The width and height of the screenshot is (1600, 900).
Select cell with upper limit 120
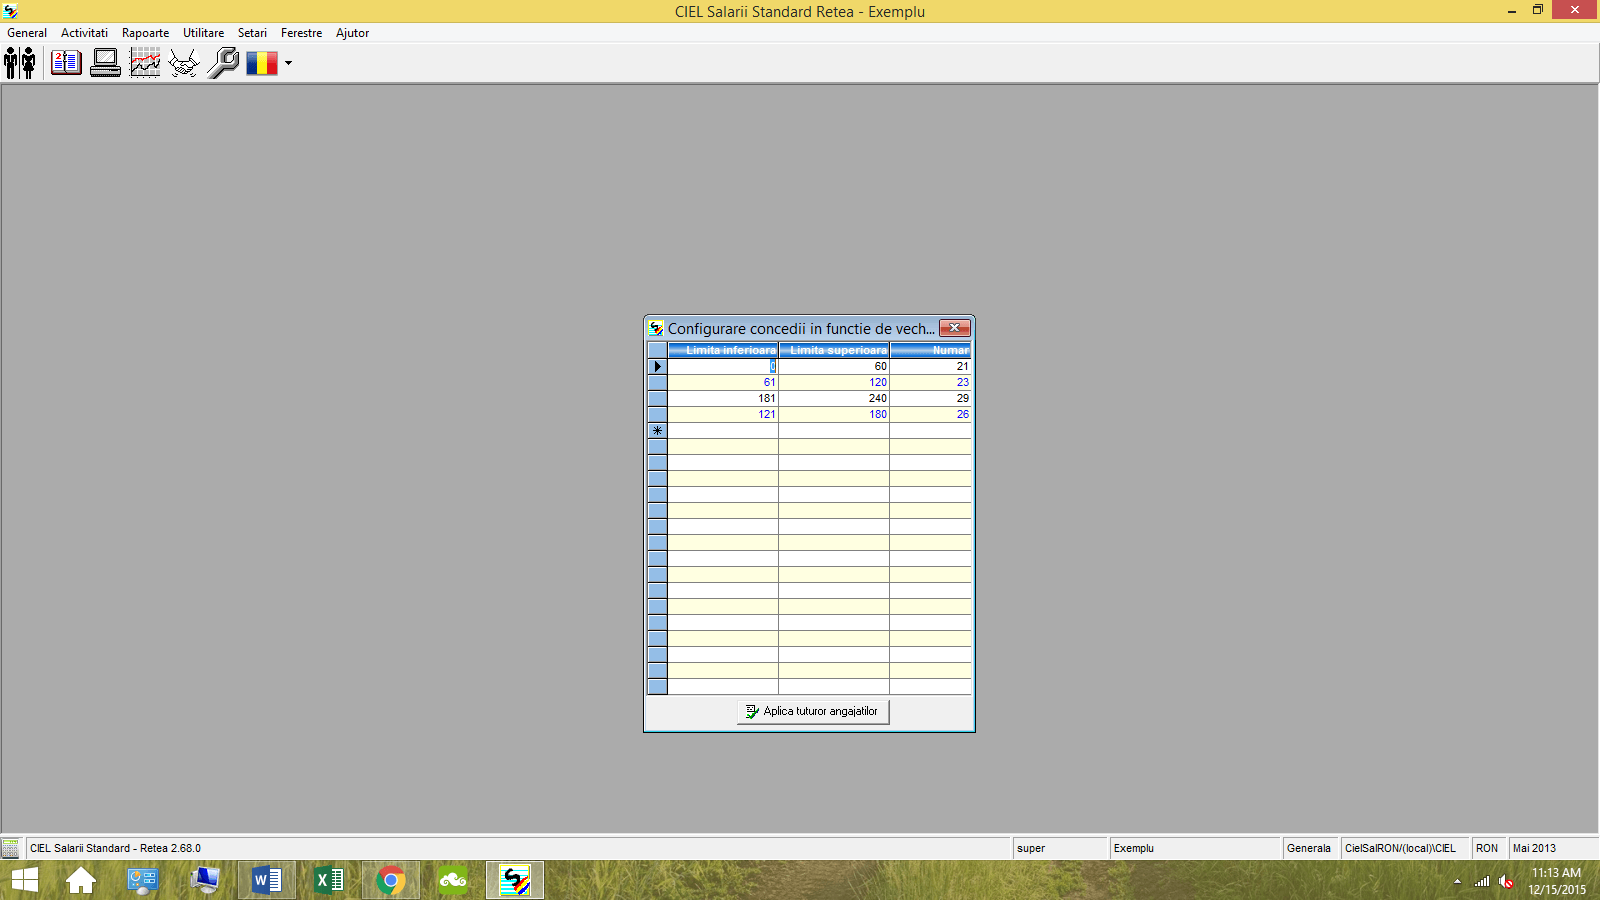click(834, 382)
